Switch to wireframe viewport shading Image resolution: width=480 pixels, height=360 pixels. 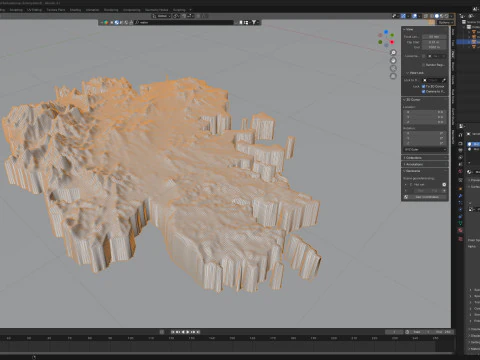(432, 16)
